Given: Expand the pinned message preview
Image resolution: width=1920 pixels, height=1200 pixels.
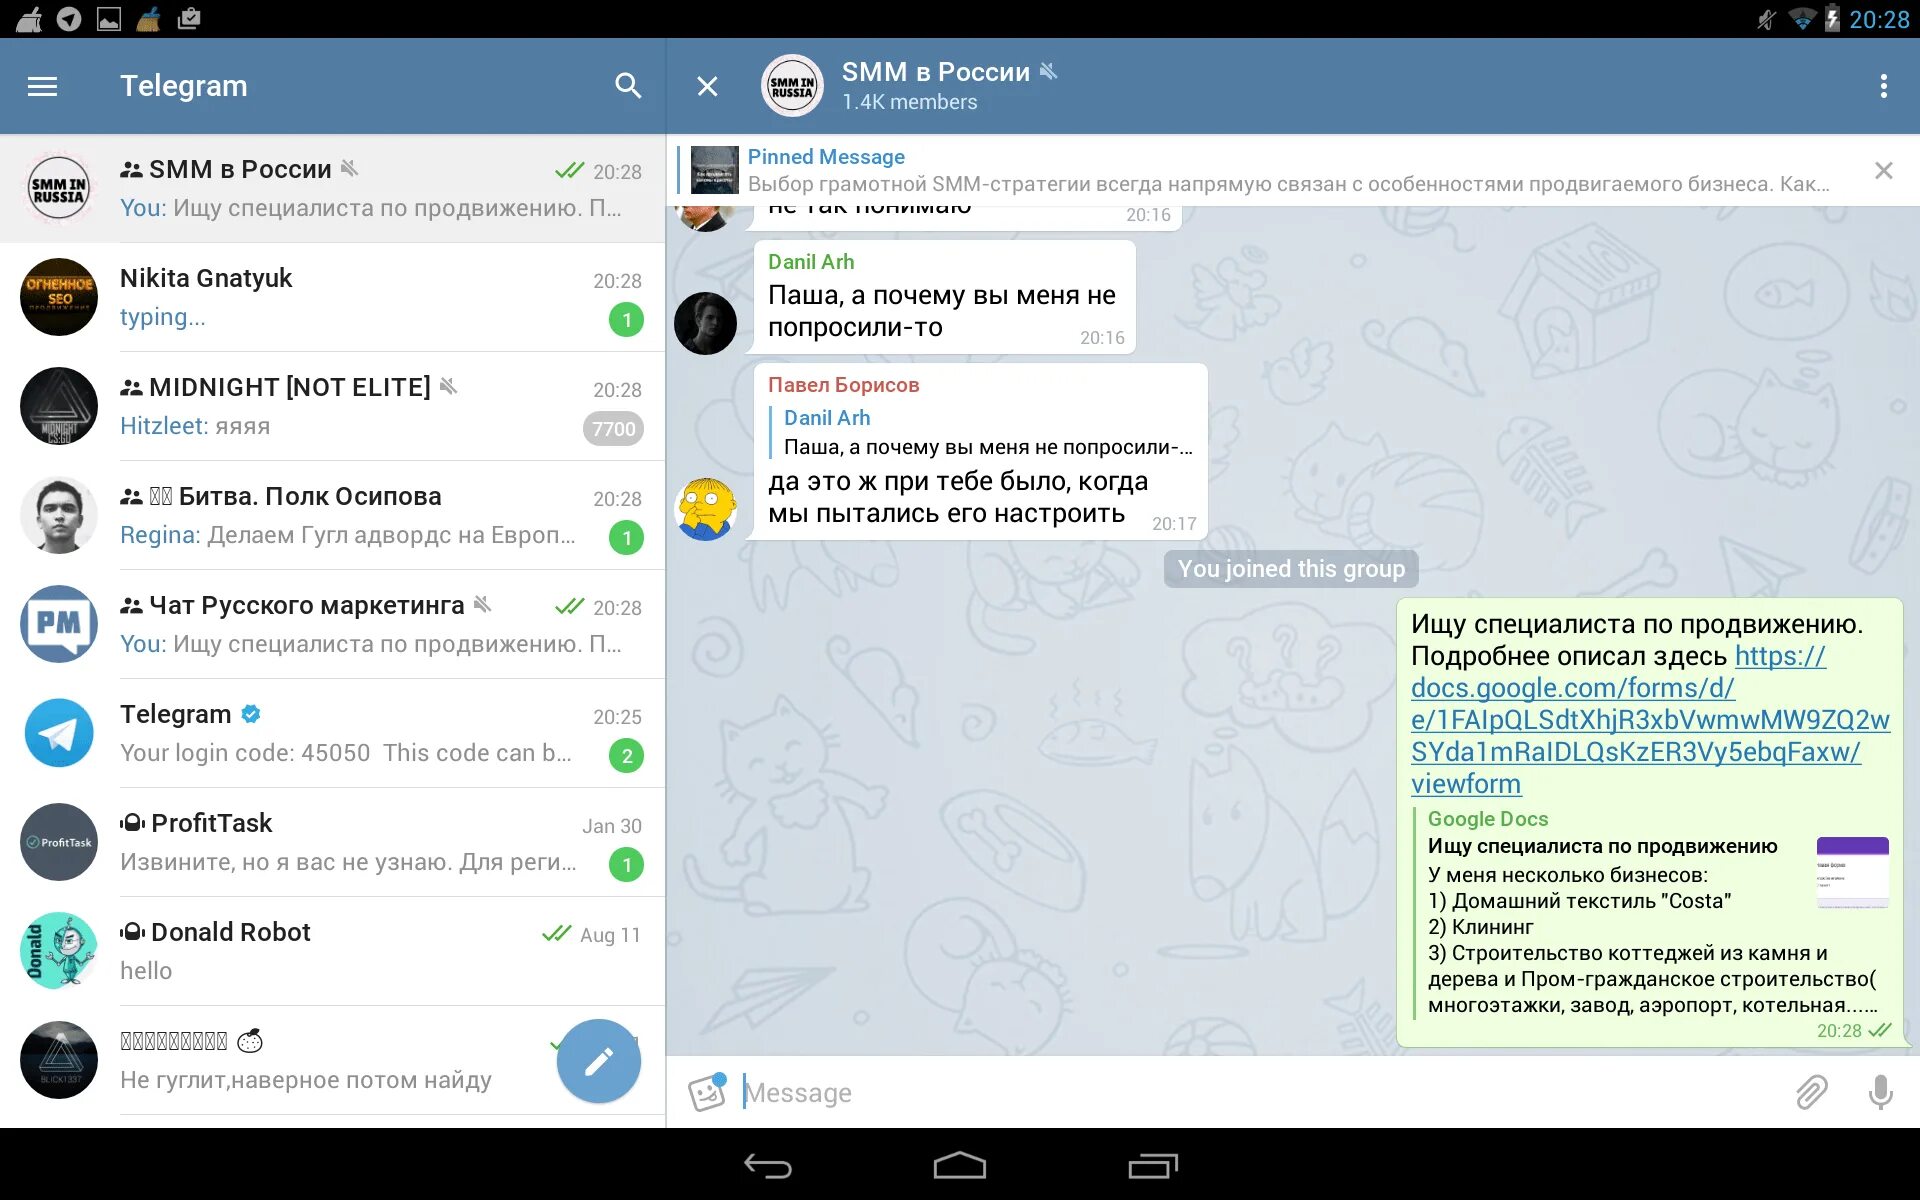Looking at the screenshot, I should 1288,169.
